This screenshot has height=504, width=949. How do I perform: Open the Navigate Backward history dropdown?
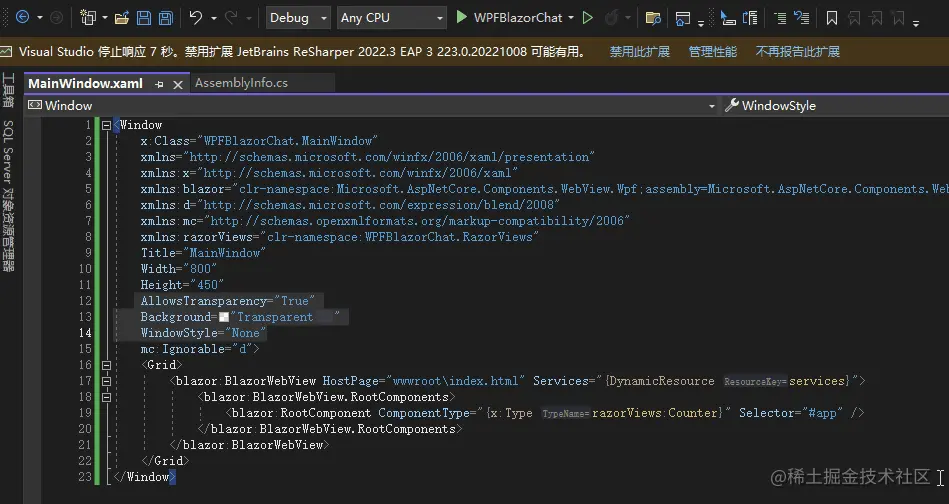(x=40, y=18)
